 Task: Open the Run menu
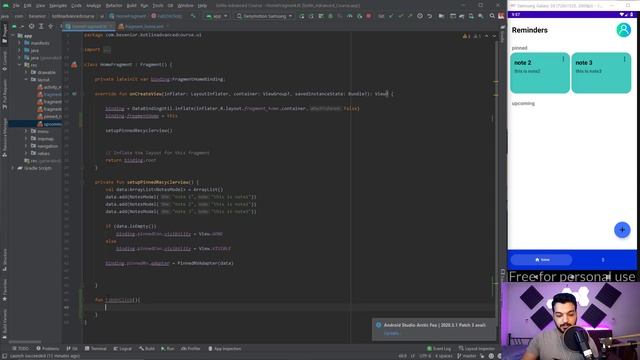pyautogui.click(x=144, y=6)
